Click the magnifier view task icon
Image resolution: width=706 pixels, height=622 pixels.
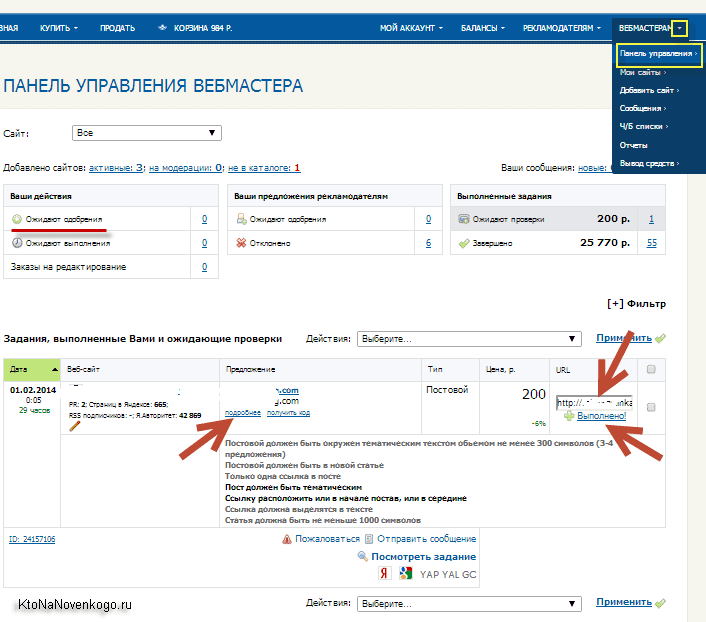coord(362,556)
